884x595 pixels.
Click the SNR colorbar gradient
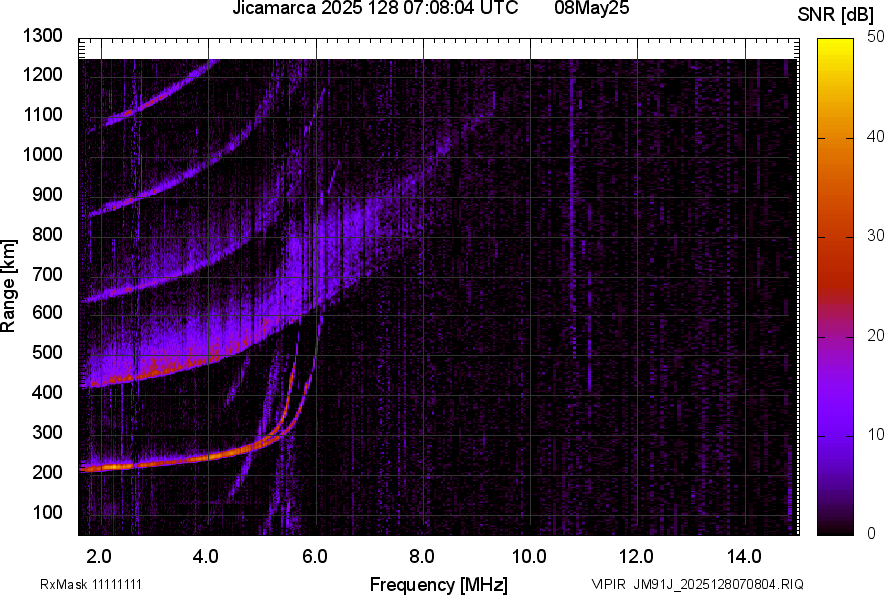(x=835, y=287)
